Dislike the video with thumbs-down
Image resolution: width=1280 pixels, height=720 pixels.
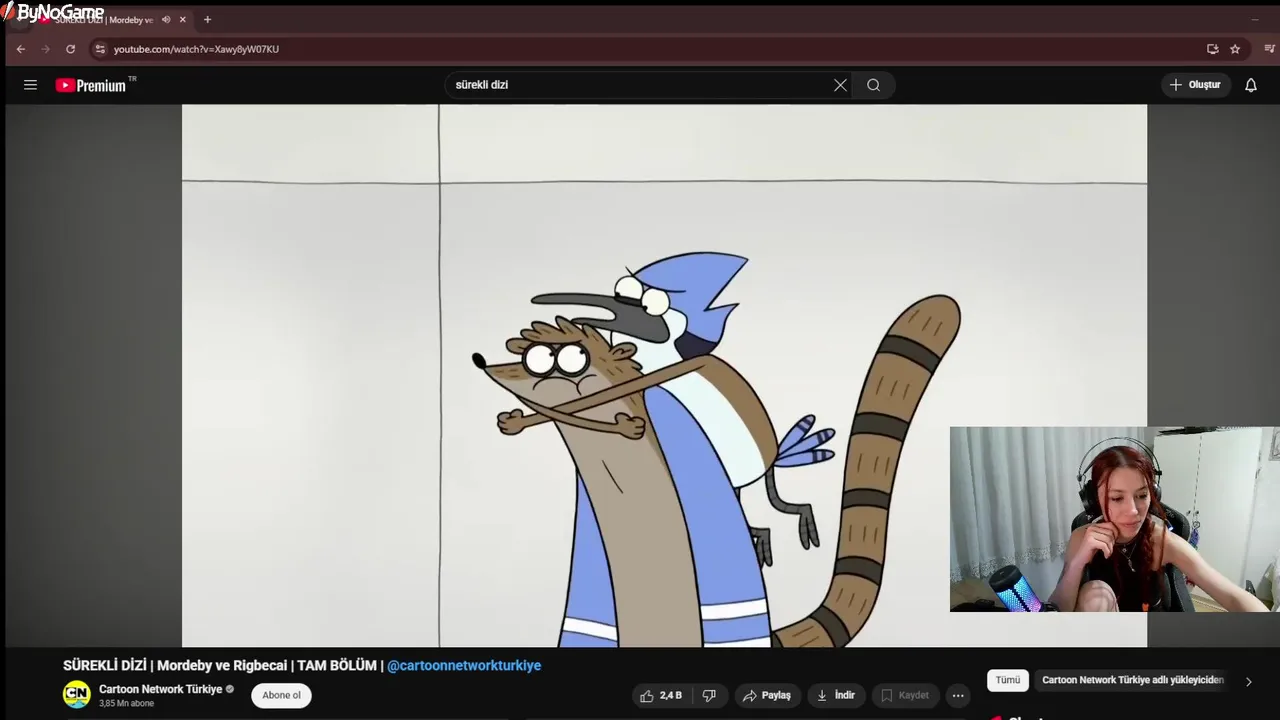pos(709,696)
